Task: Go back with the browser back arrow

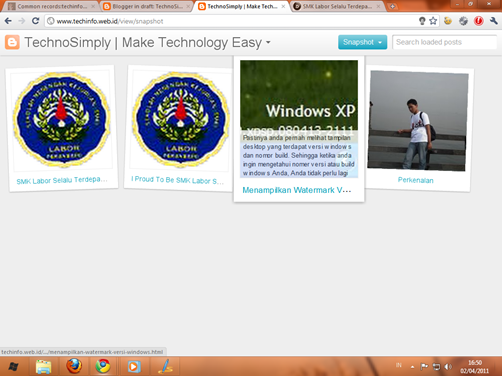Action: click(x=8, y=21)
